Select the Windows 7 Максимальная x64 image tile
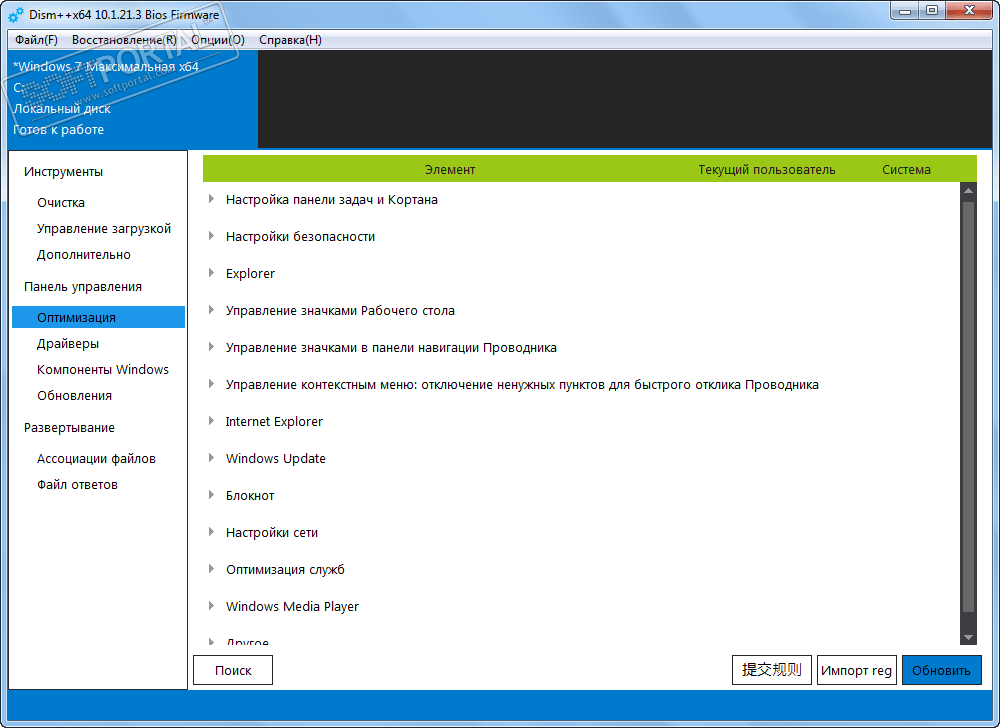This screenshot has height=728, width=1000. click(133, 99)
